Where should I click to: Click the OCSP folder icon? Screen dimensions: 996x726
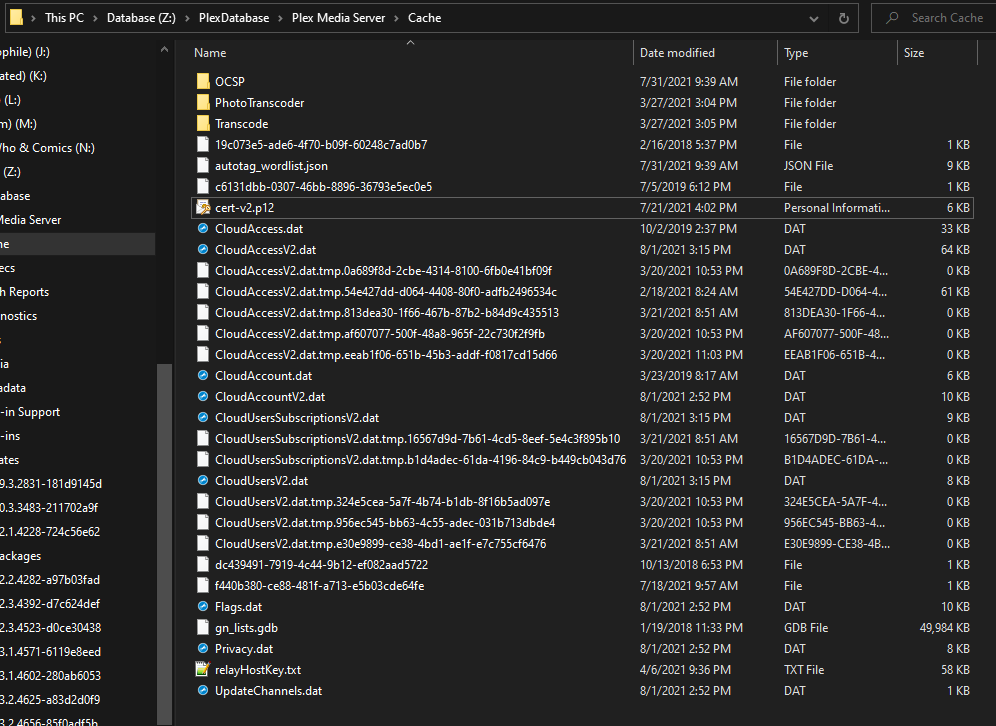(x=203, y=81)
